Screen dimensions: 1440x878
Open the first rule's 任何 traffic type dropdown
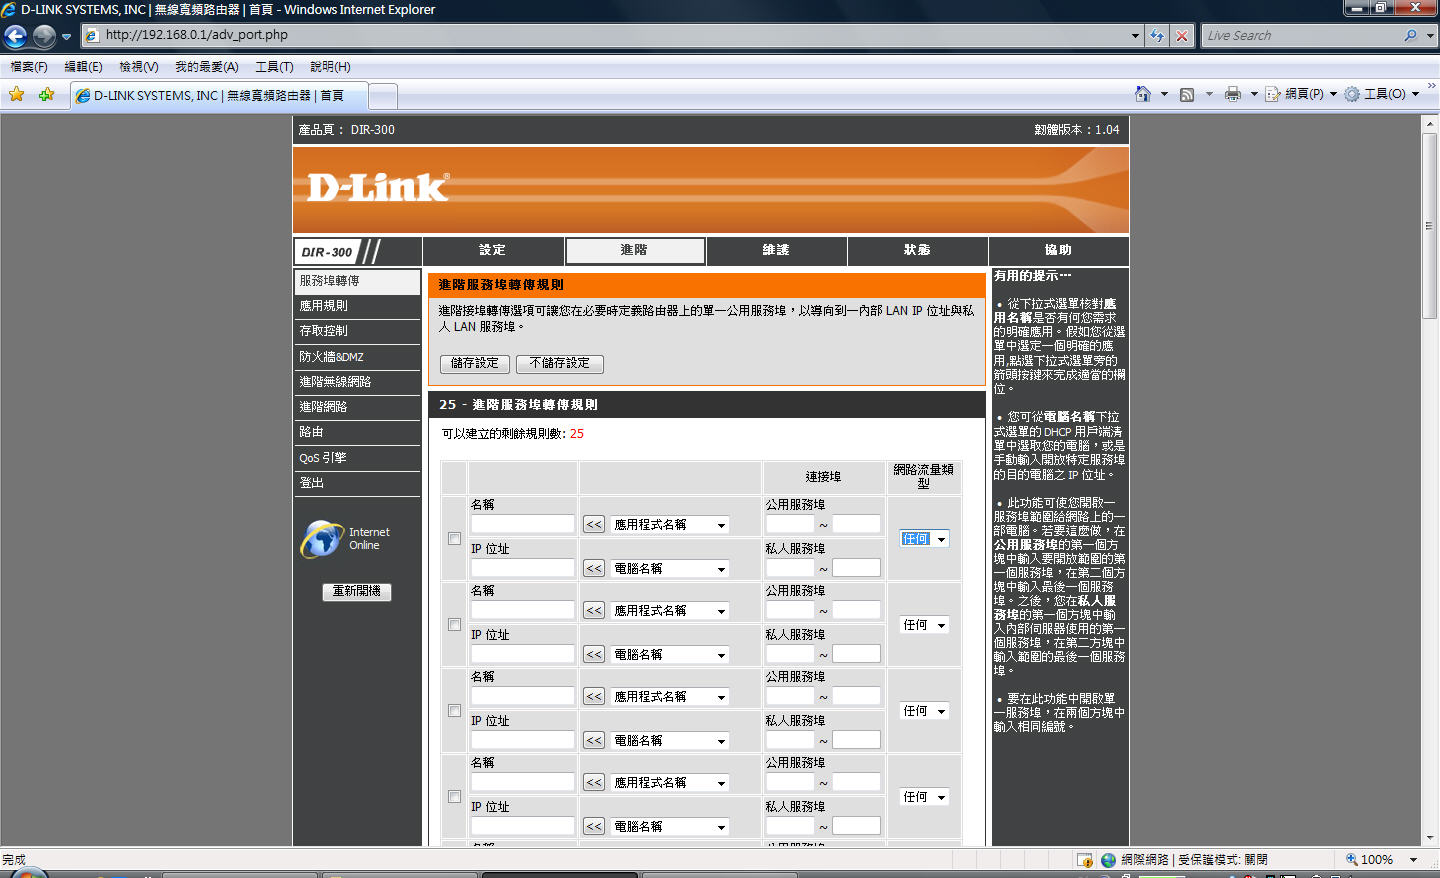click(x=924, y=539)
